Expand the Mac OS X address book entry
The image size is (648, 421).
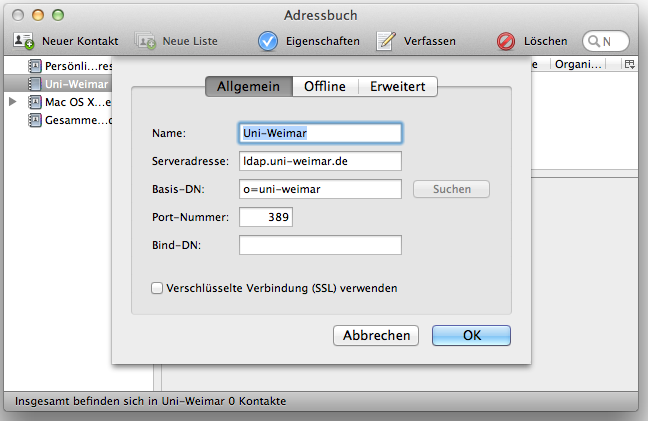(12, 102)
